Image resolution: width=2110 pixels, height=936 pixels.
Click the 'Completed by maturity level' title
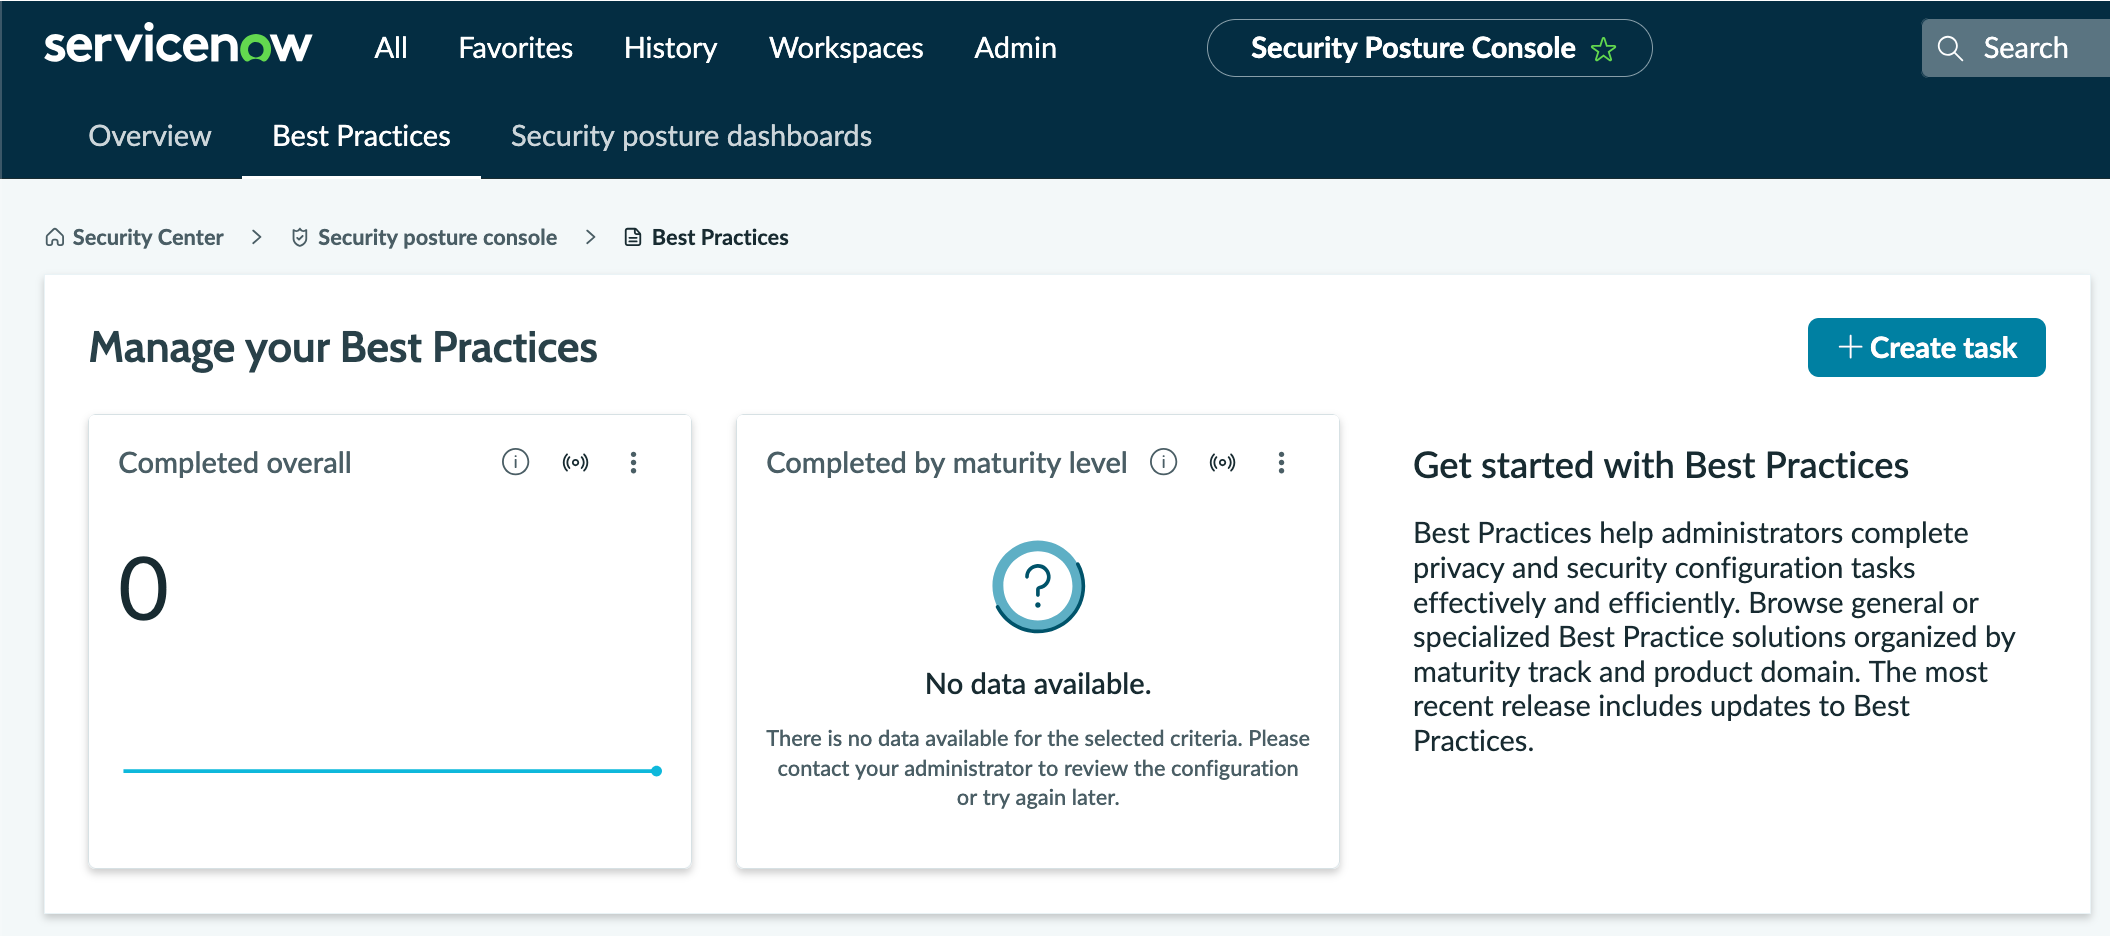(946, 463)
